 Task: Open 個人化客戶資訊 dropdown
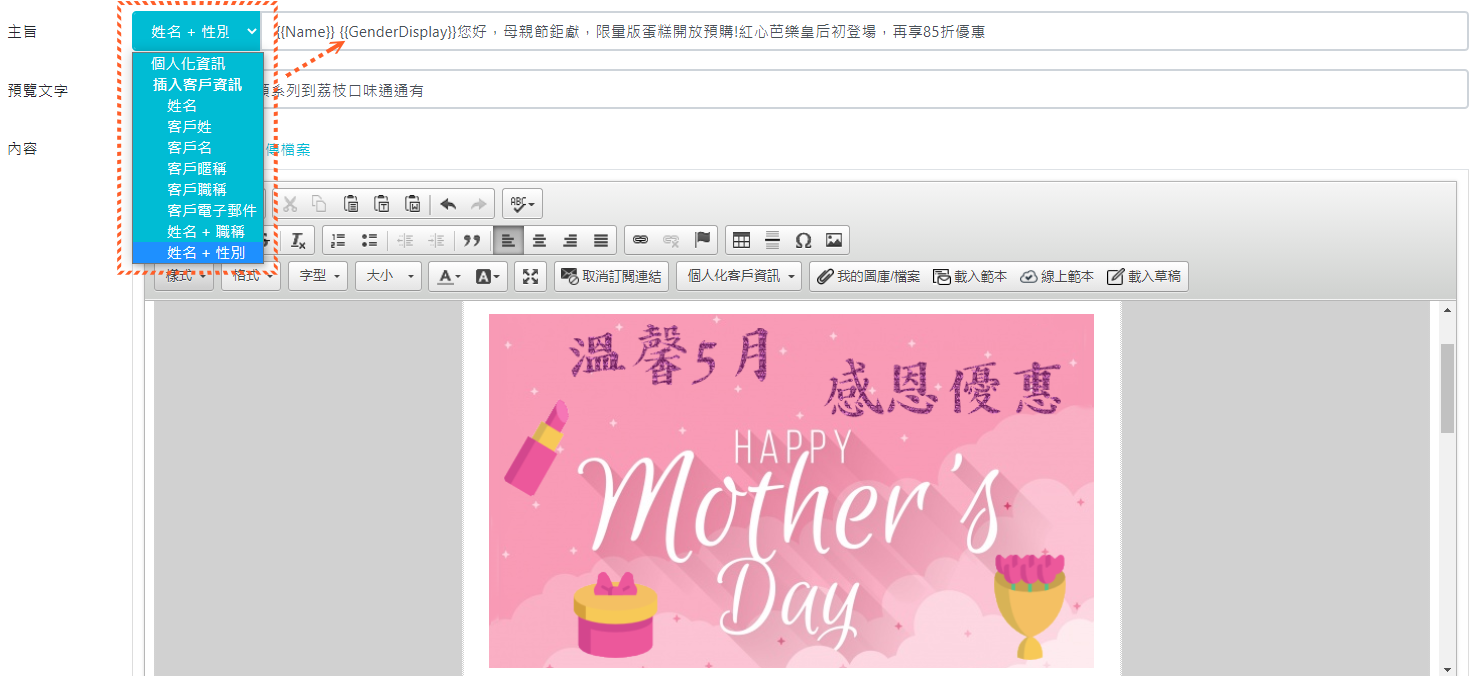coord(739,276)
